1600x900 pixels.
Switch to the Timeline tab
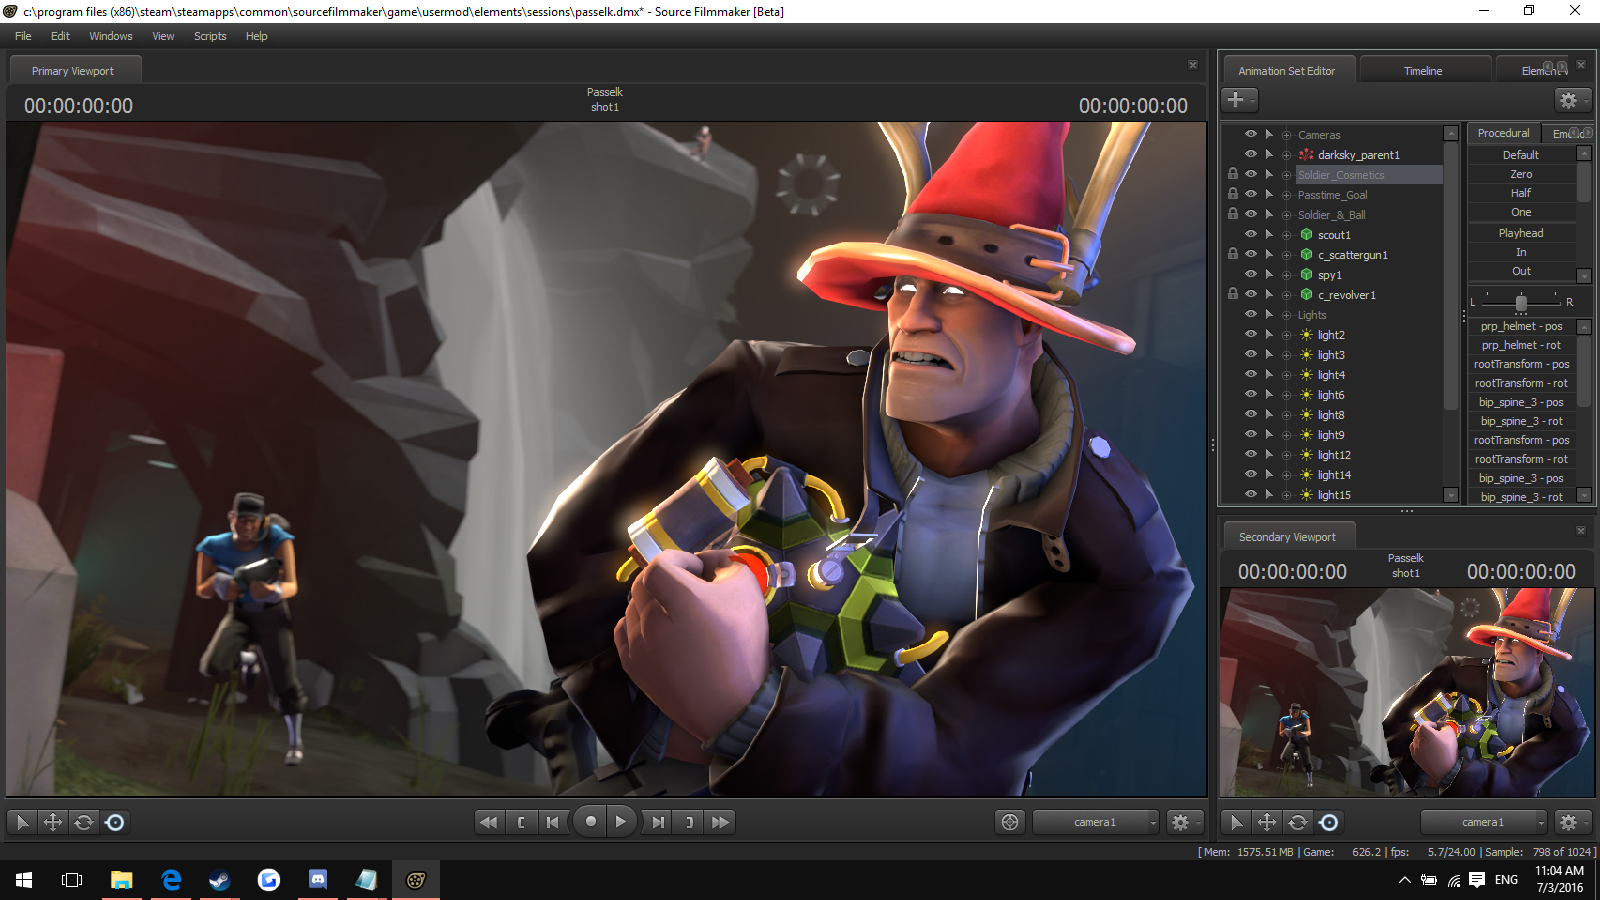click(1423, 71)
